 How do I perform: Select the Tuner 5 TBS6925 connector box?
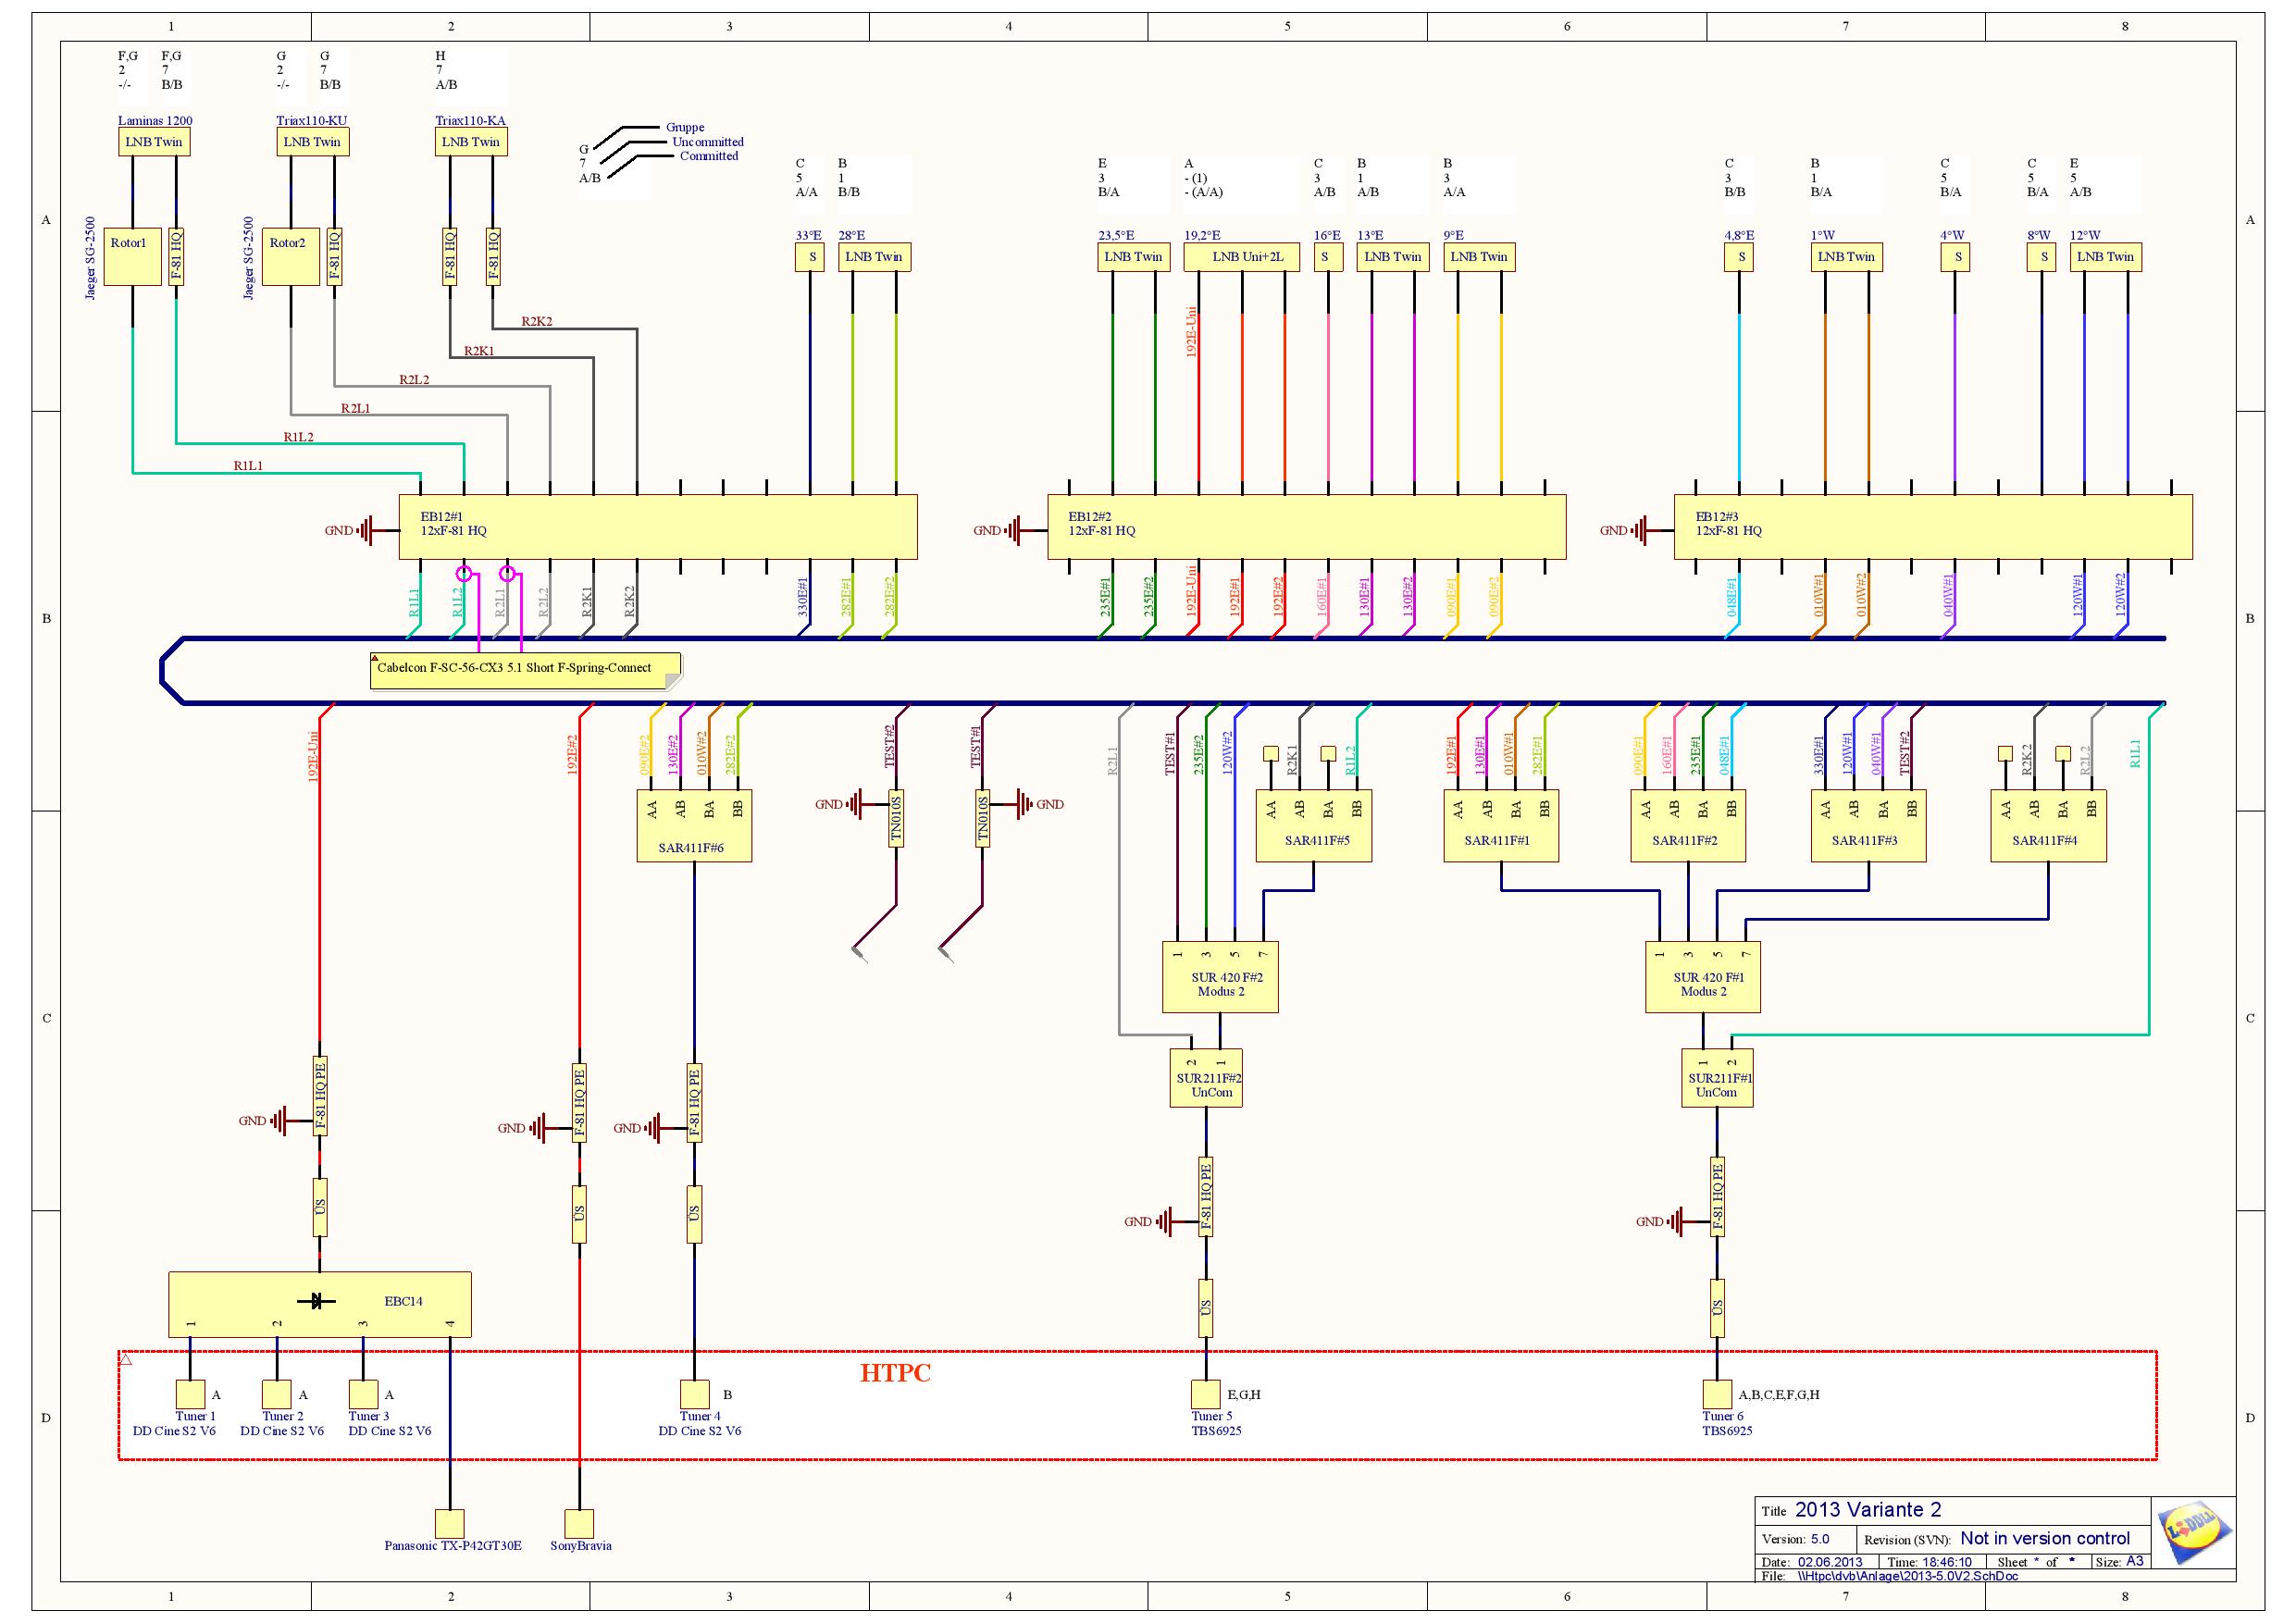click(1206, 1394)
